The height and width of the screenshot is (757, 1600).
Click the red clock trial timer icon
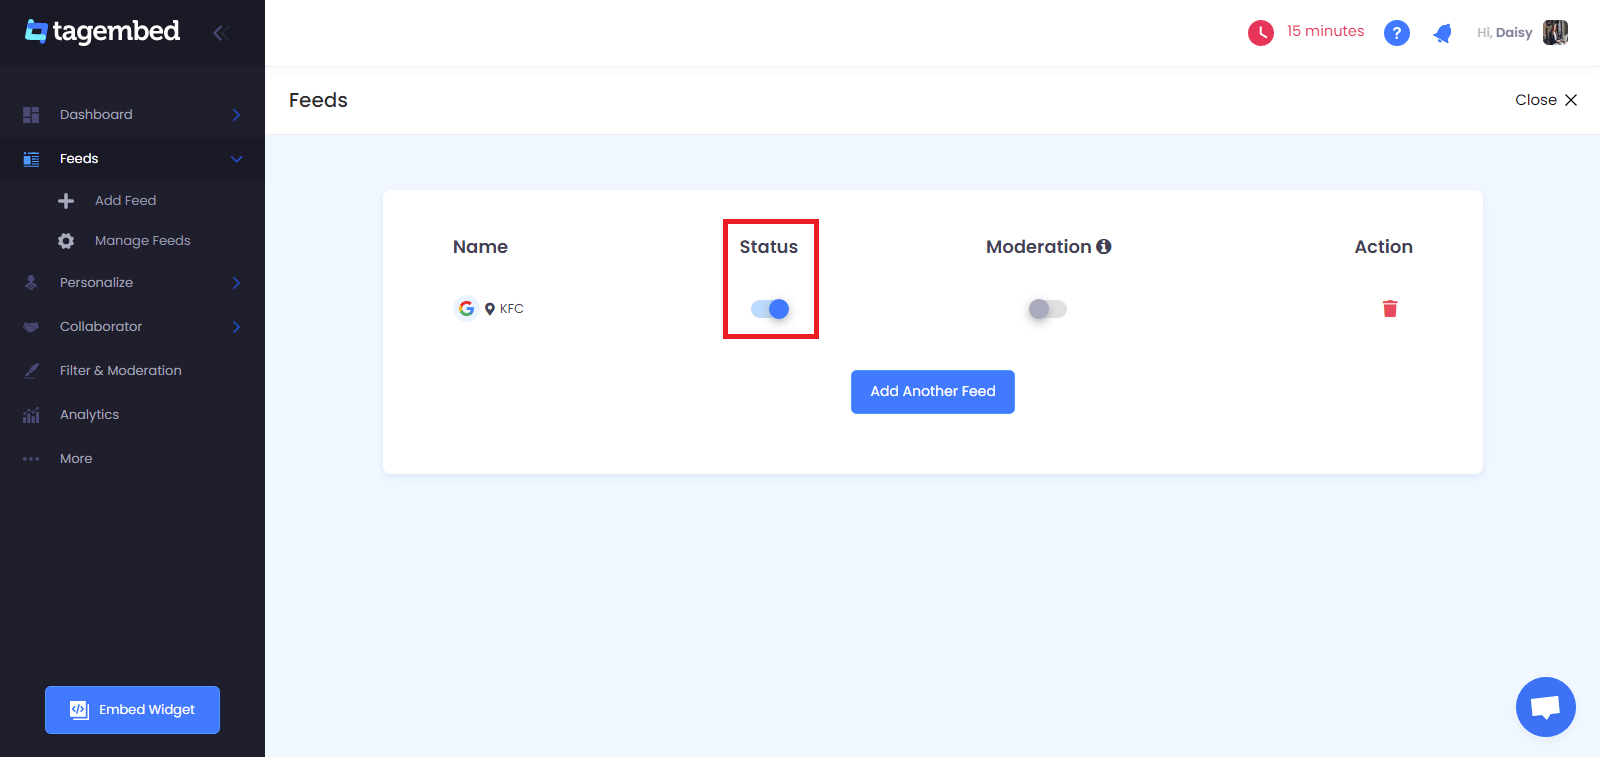click(1261, 33)
